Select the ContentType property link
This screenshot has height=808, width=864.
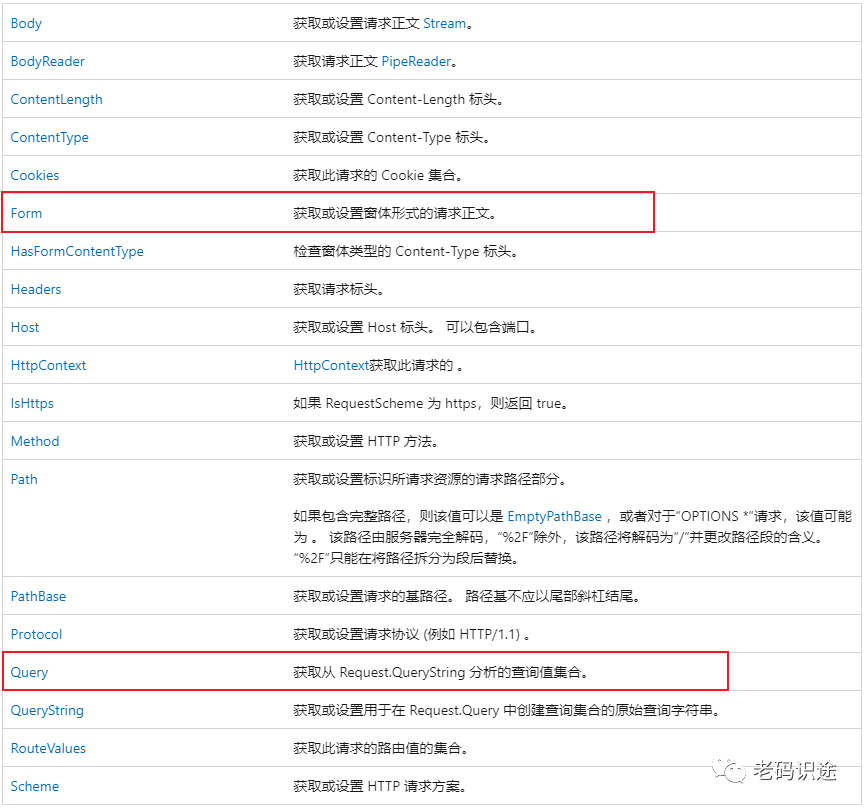click(49, 137)
